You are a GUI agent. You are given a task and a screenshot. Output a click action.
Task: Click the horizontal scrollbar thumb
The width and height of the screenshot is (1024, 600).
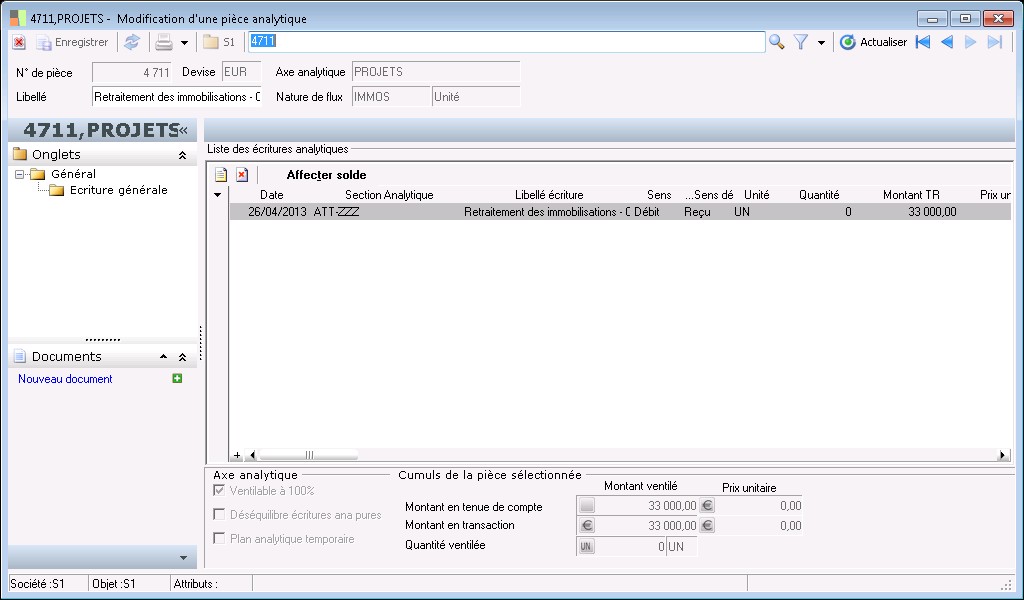309,455
